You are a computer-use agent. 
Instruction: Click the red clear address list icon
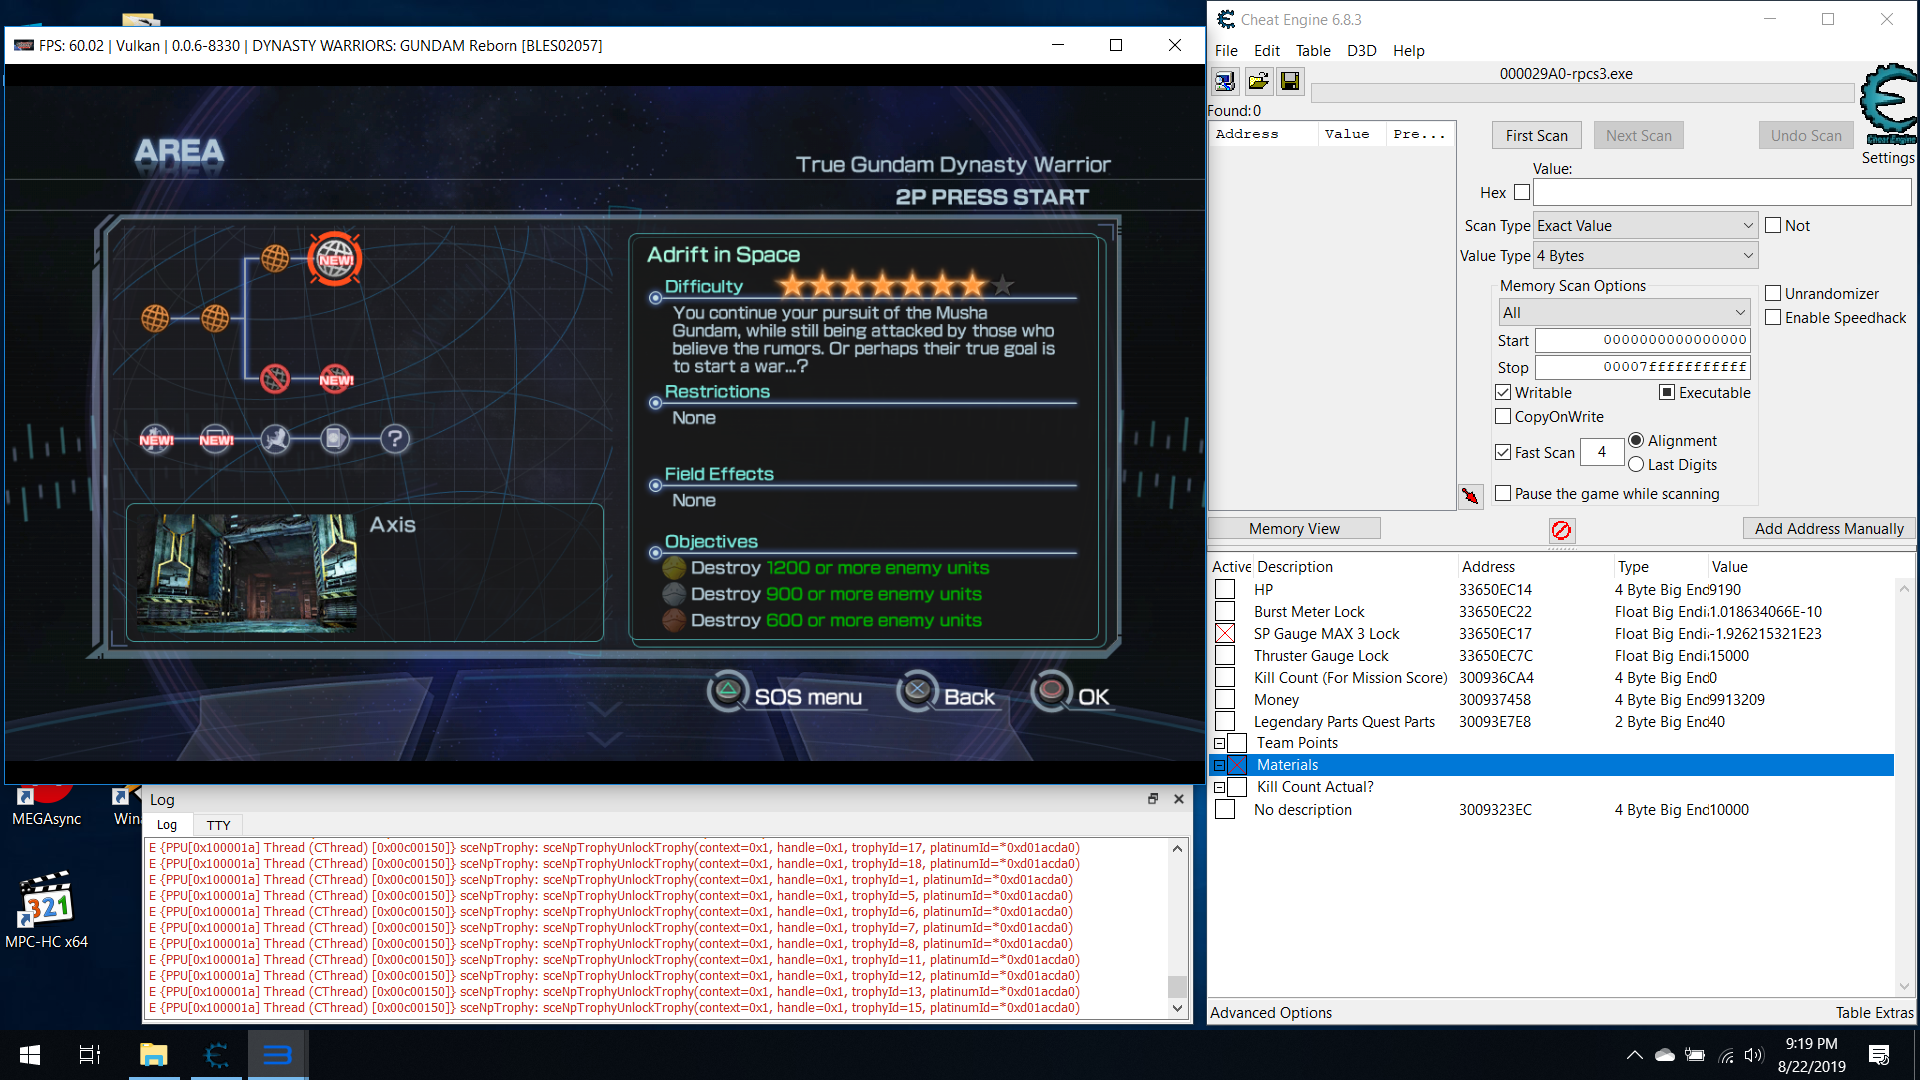1561,530
